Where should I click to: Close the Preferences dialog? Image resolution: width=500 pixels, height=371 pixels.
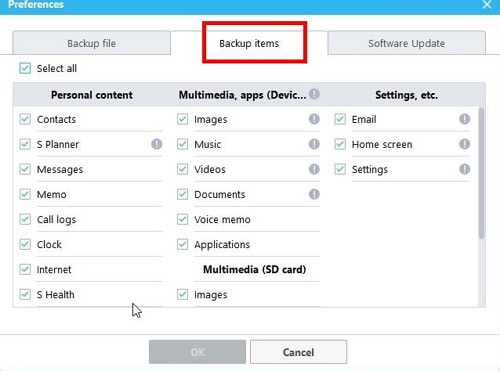487,5
